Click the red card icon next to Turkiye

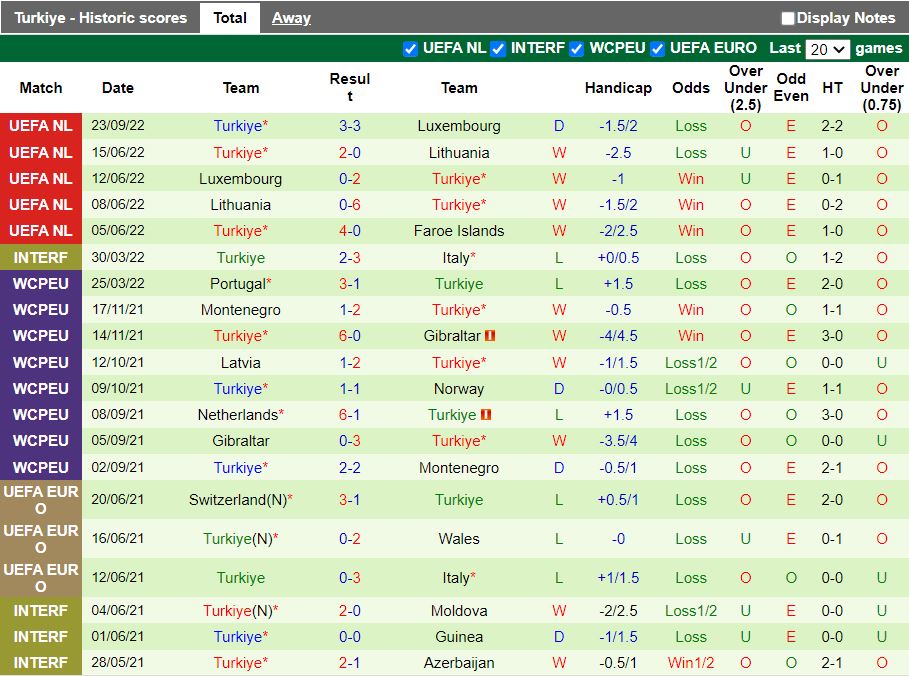(486, 415)
